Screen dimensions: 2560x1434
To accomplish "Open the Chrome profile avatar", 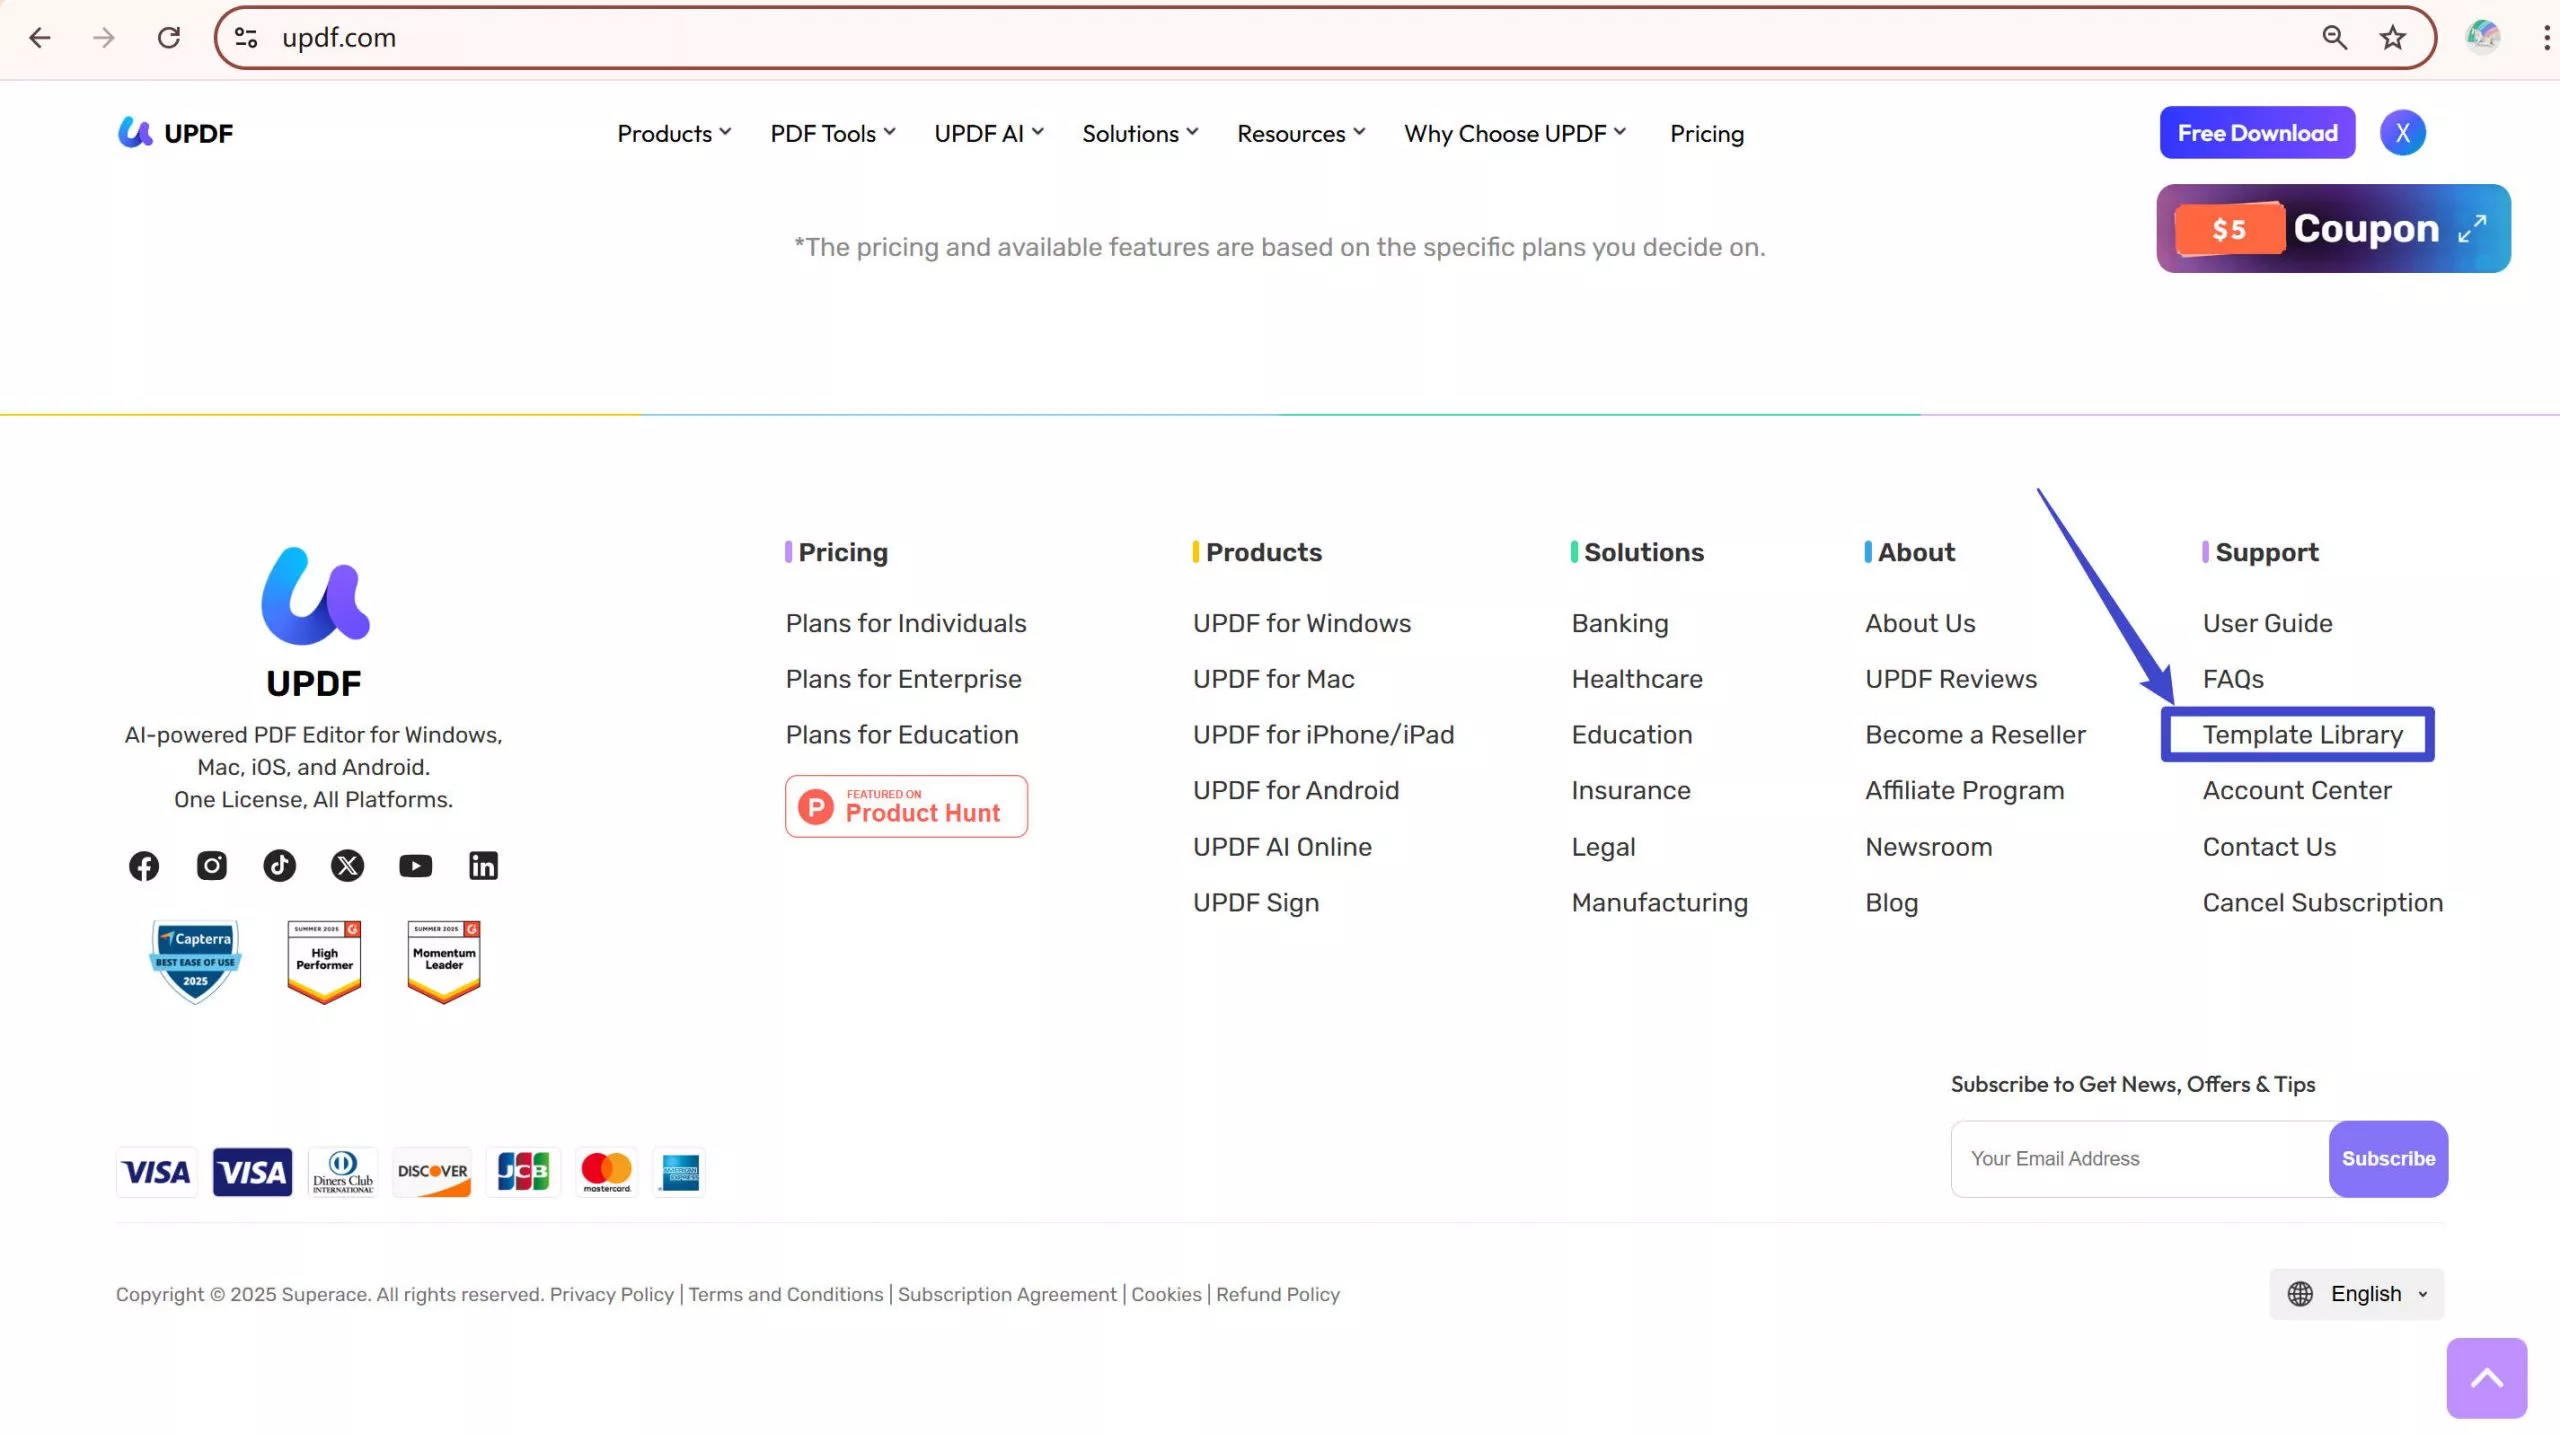I will point(2483,38).
